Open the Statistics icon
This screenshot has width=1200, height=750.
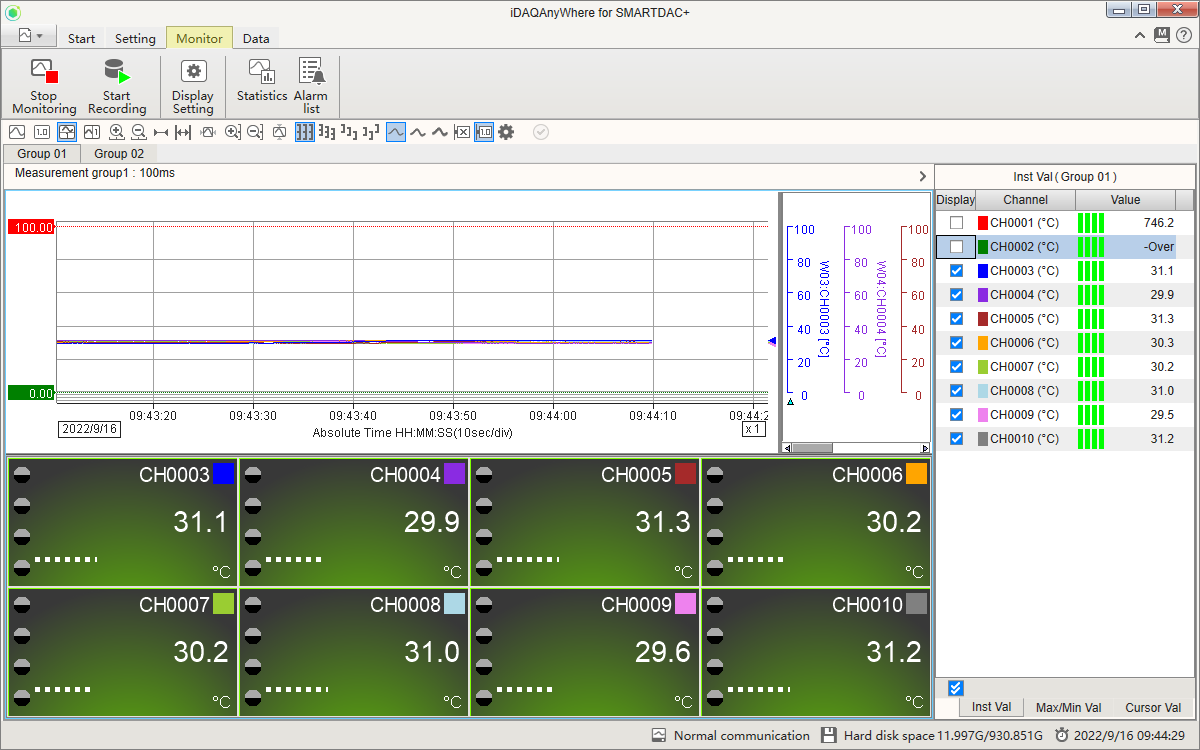click(261, 72)
